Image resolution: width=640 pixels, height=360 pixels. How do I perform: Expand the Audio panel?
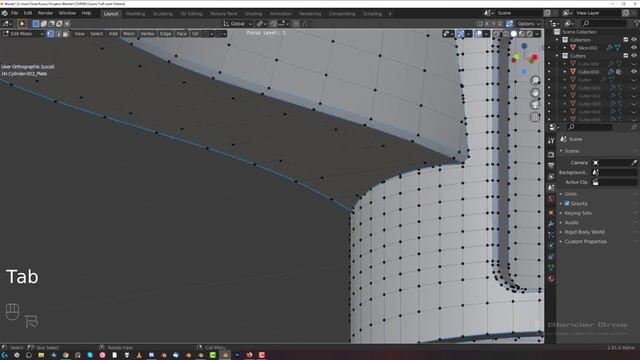click(571, 222)
